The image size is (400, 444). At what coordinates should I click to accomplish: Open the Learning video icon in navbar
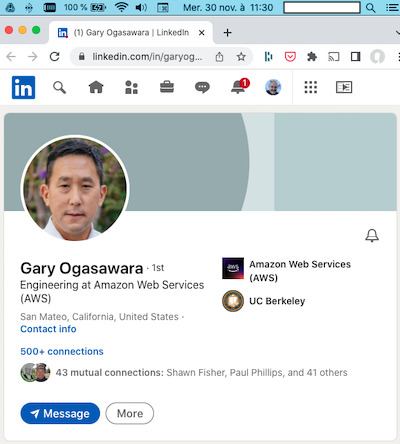344,87
